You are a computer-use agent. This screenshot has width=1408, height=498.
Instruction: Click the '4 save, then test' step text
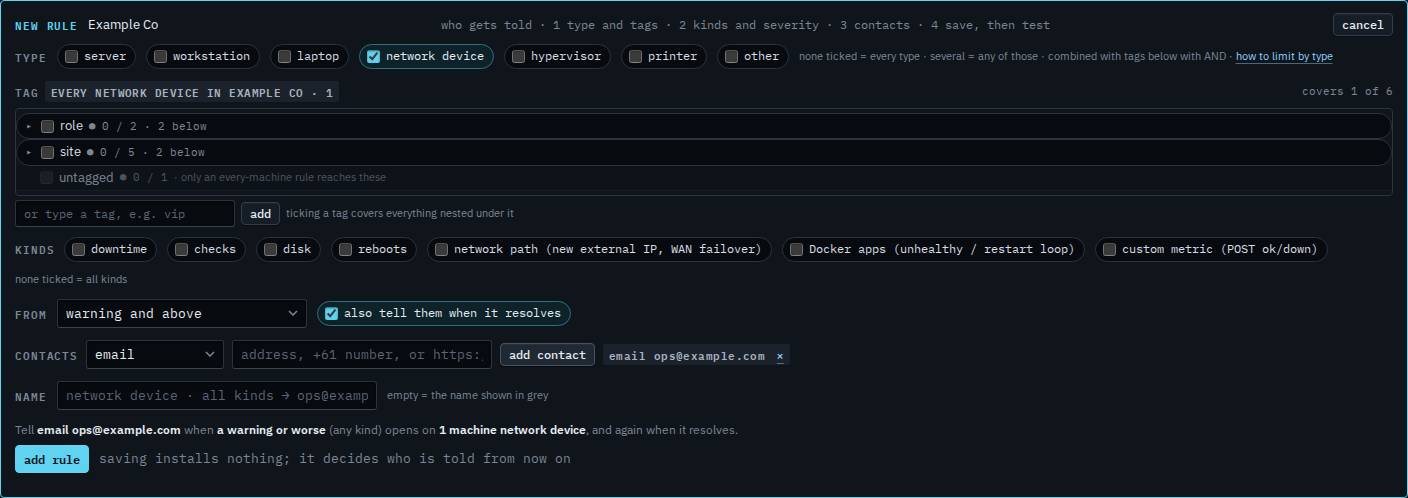click(x=990, y=25)
